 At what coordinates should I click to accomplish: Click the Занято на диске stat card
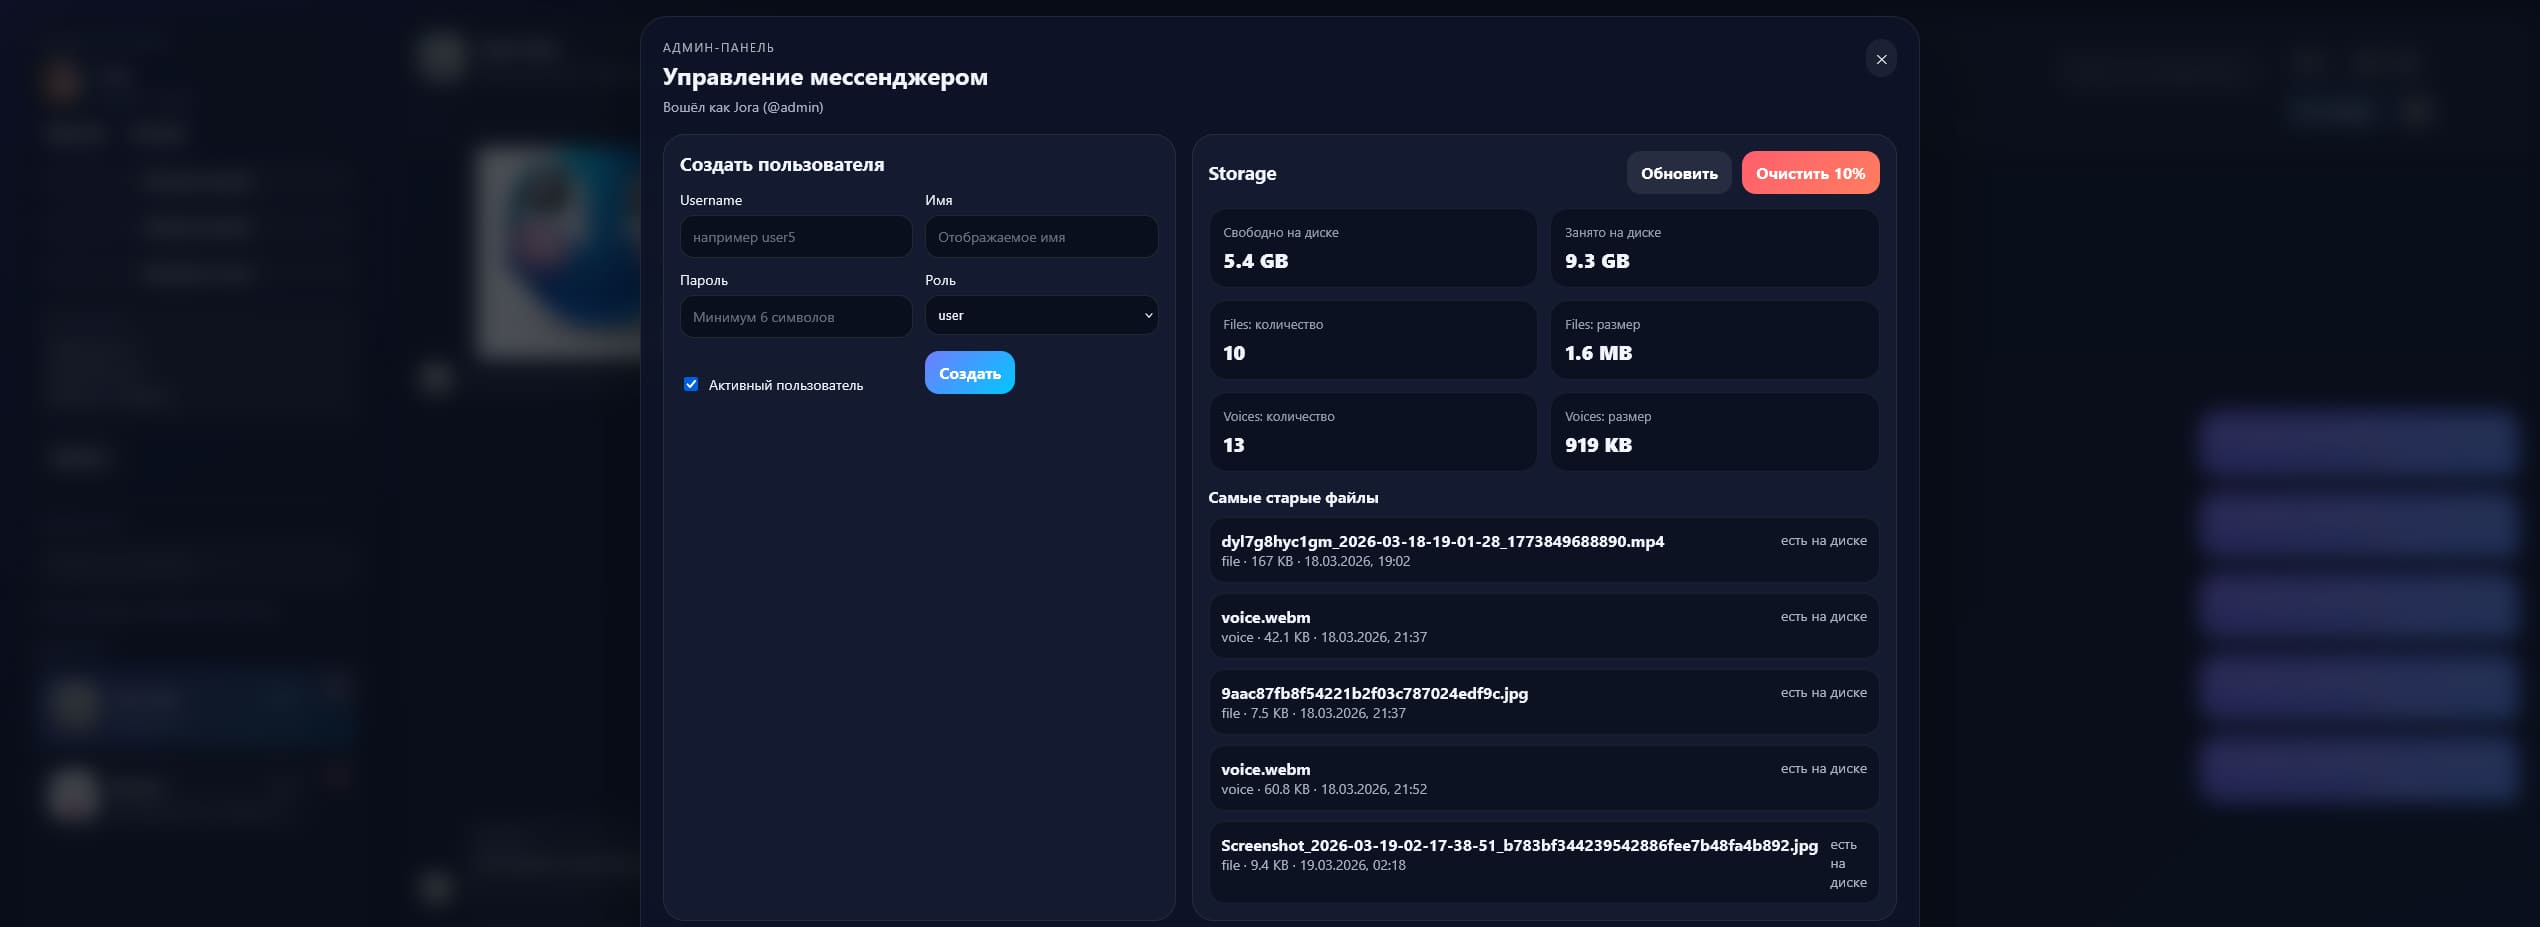(x=1714, y=248)
